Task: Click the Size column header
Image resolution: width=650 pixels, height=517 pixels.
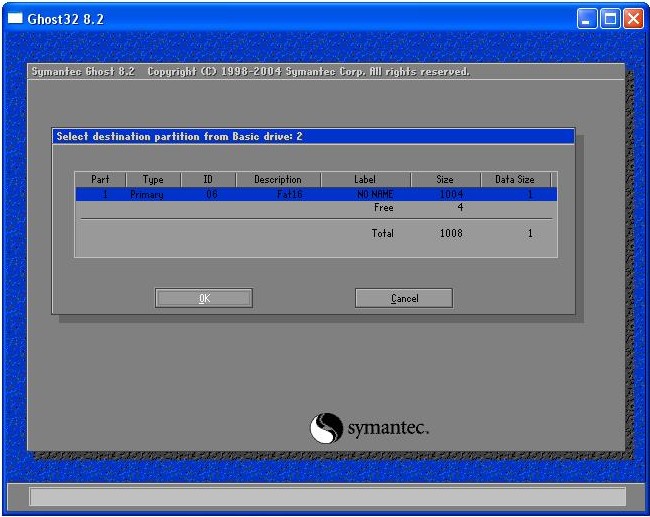Action: [445, 180]
